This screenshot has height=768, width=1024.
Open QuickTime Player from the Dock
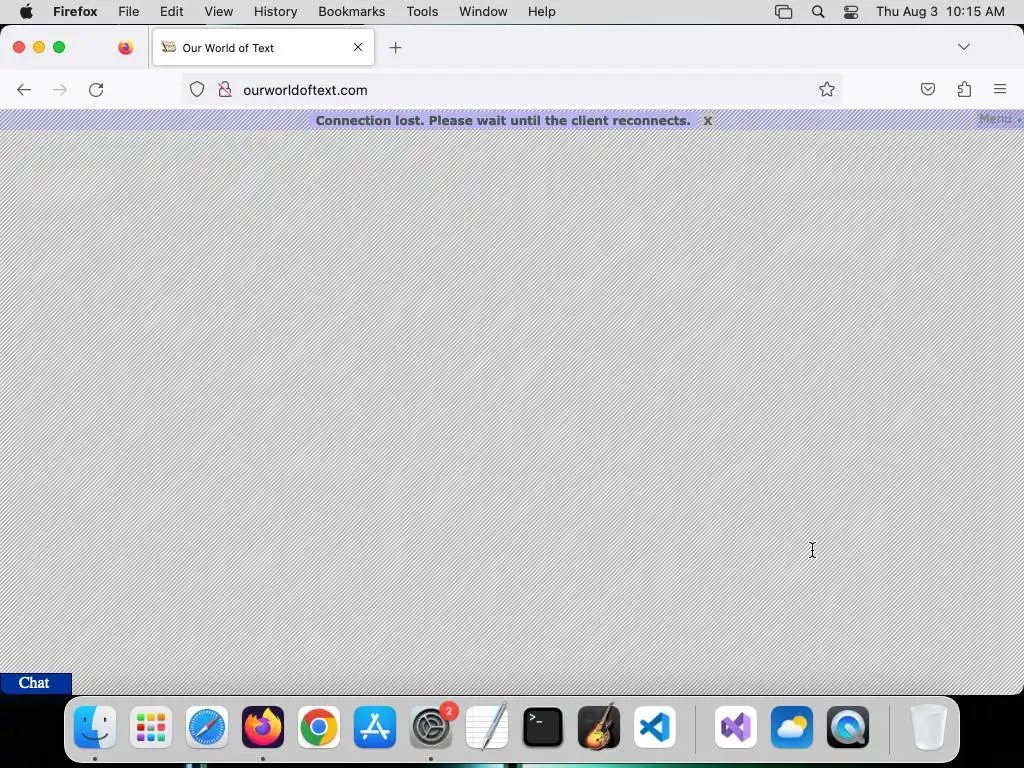coord(848,727)
